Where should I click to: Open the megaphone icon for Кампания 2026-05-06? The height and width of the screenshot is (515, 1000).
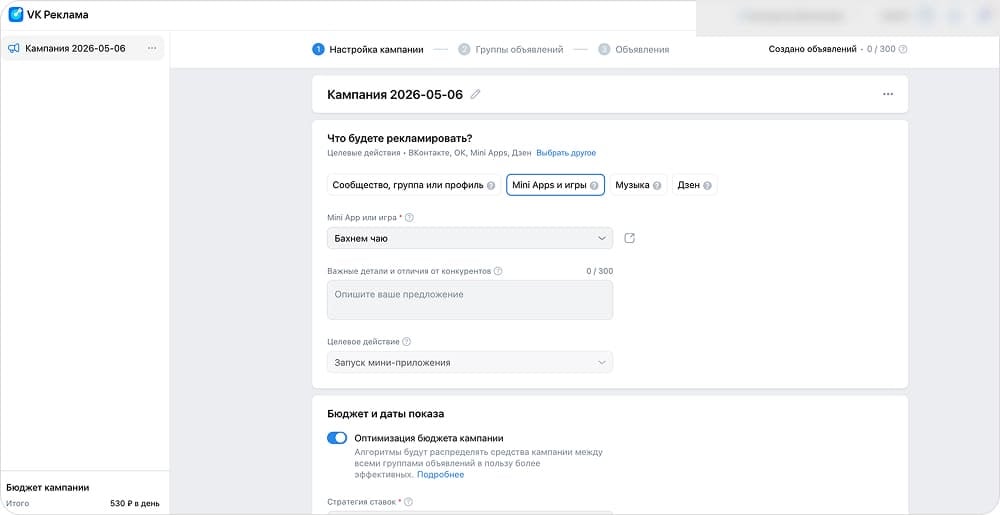(14, 48)
